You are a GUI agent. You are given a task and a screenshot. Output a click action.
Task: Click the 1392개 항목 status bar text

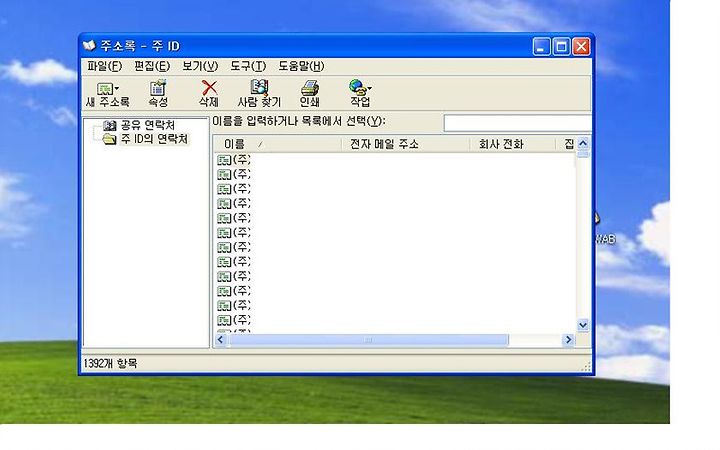110,364
